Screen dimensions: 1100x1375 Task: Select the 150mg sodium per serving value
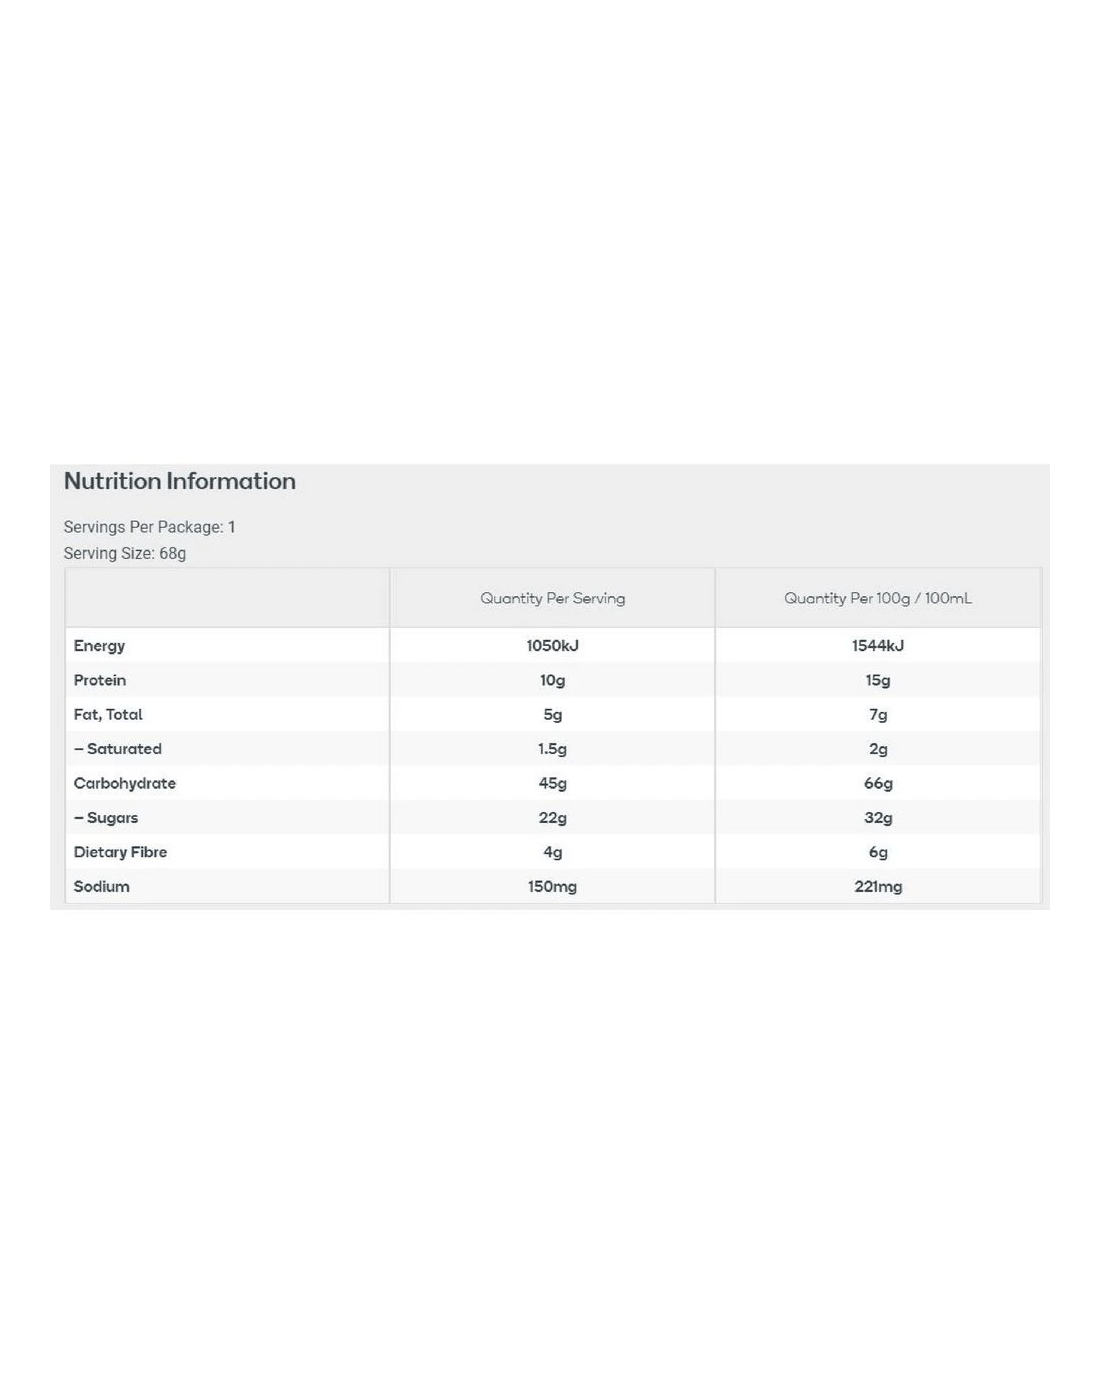coord(552,886)
